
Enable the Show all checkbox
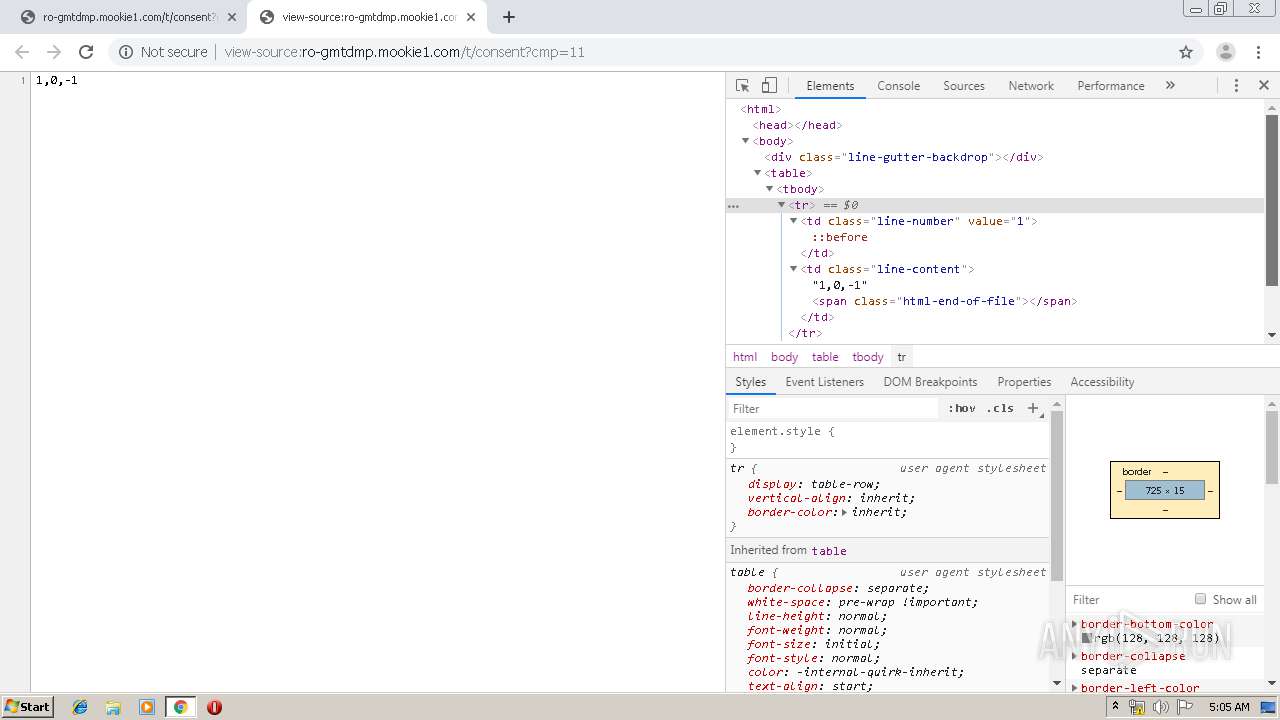[x=1200, y=599]
